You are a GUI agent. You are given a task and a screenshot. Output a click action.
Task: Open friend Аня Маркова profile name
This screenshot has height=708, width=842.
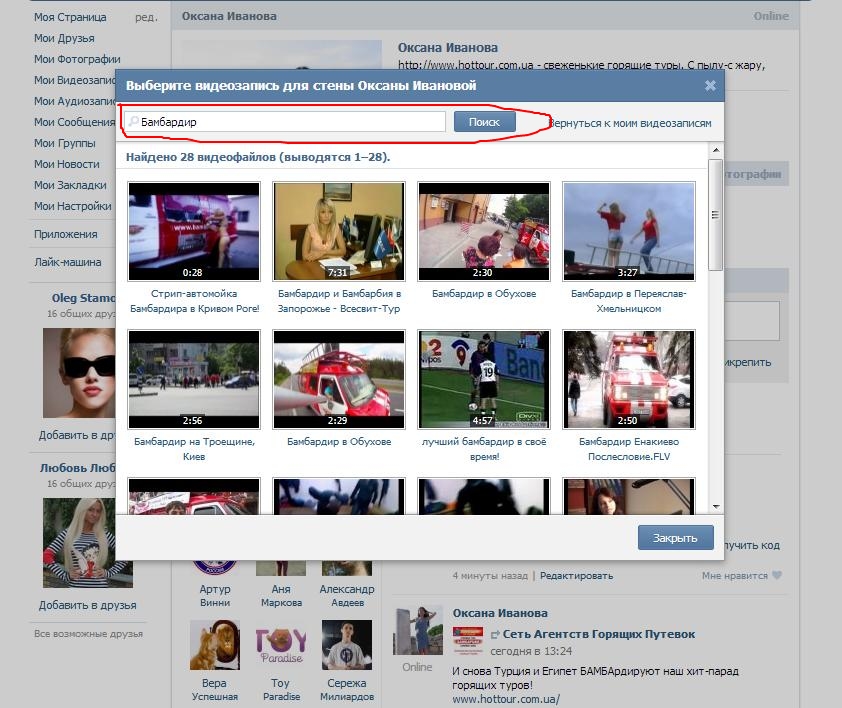[281, 596]
